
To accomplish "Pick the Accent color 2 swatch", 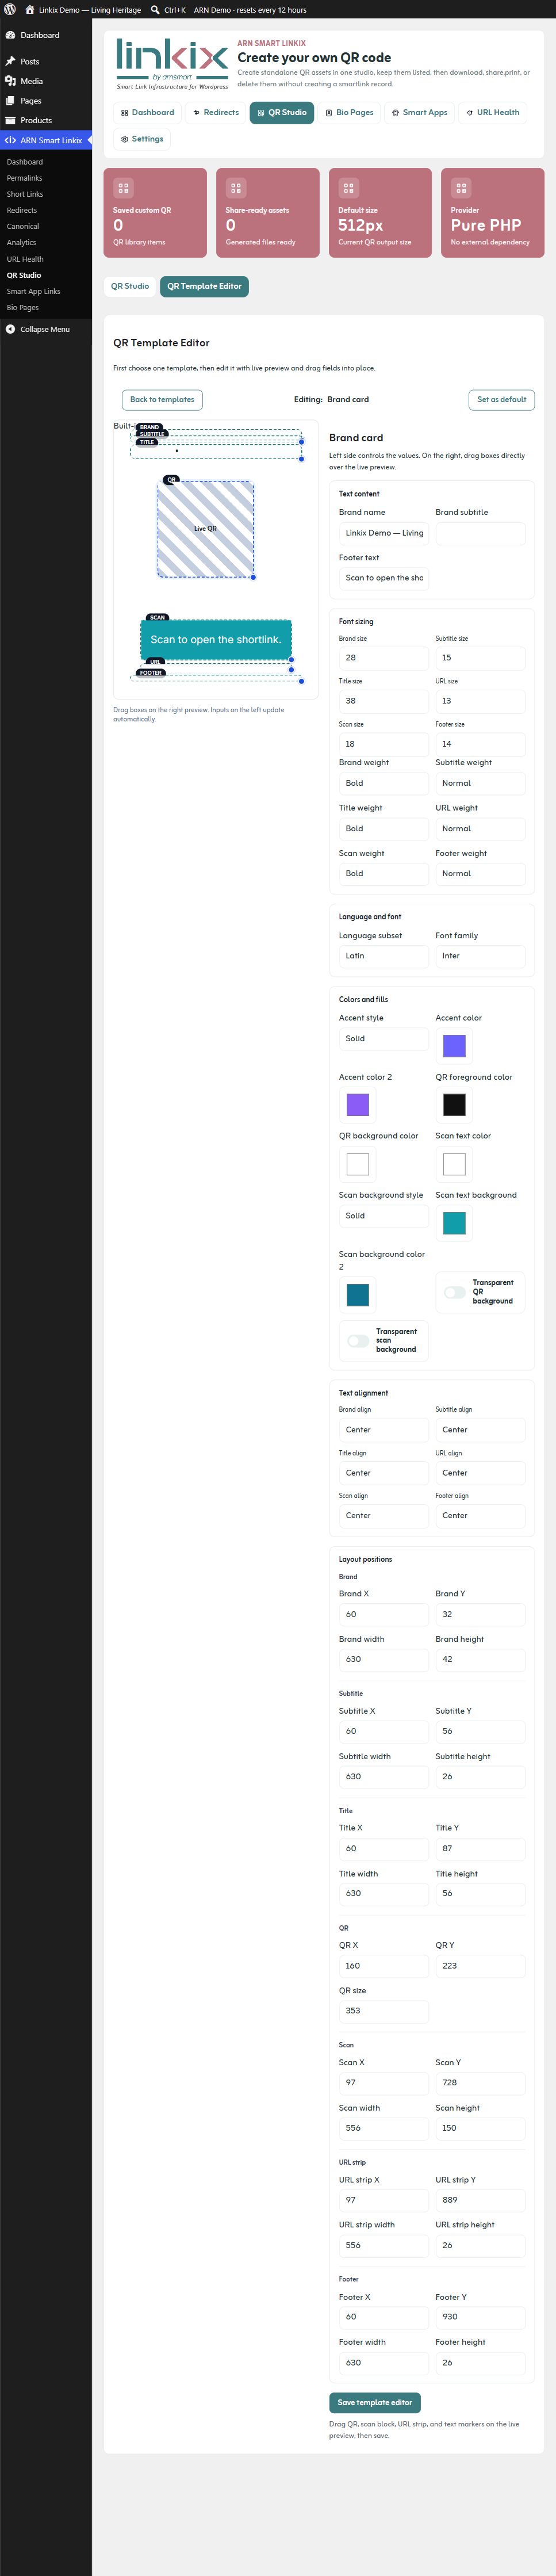I will click(x=357, y=1104).
